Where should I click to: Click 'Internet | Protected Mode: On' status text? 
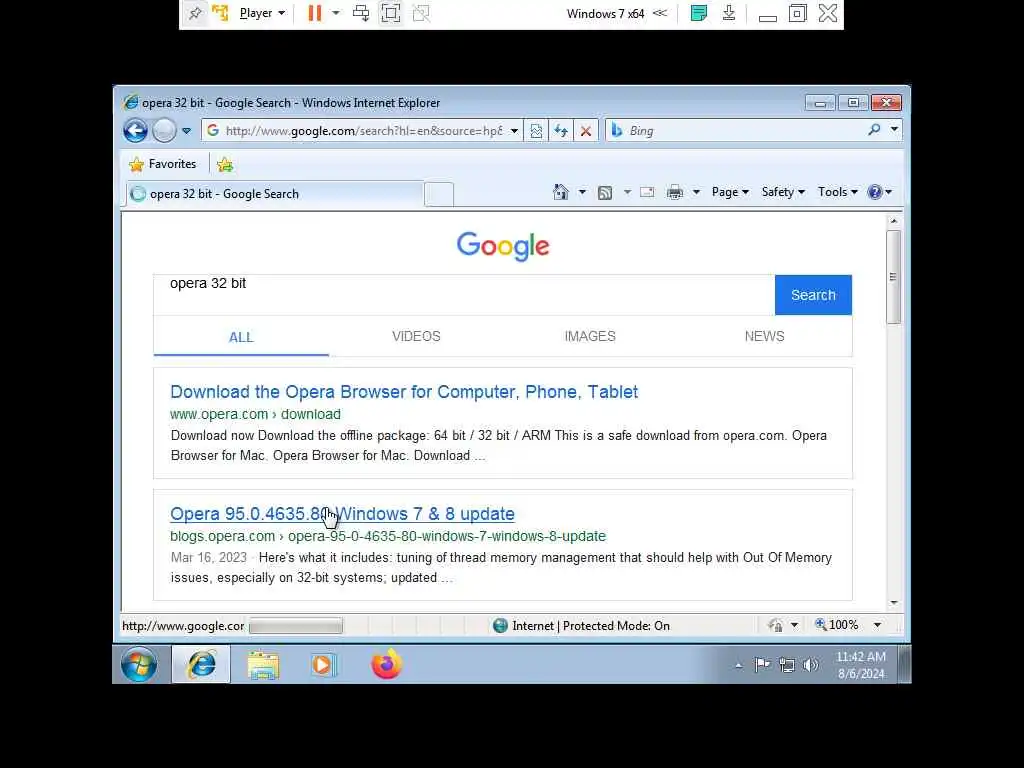click(x=591, y=626)
